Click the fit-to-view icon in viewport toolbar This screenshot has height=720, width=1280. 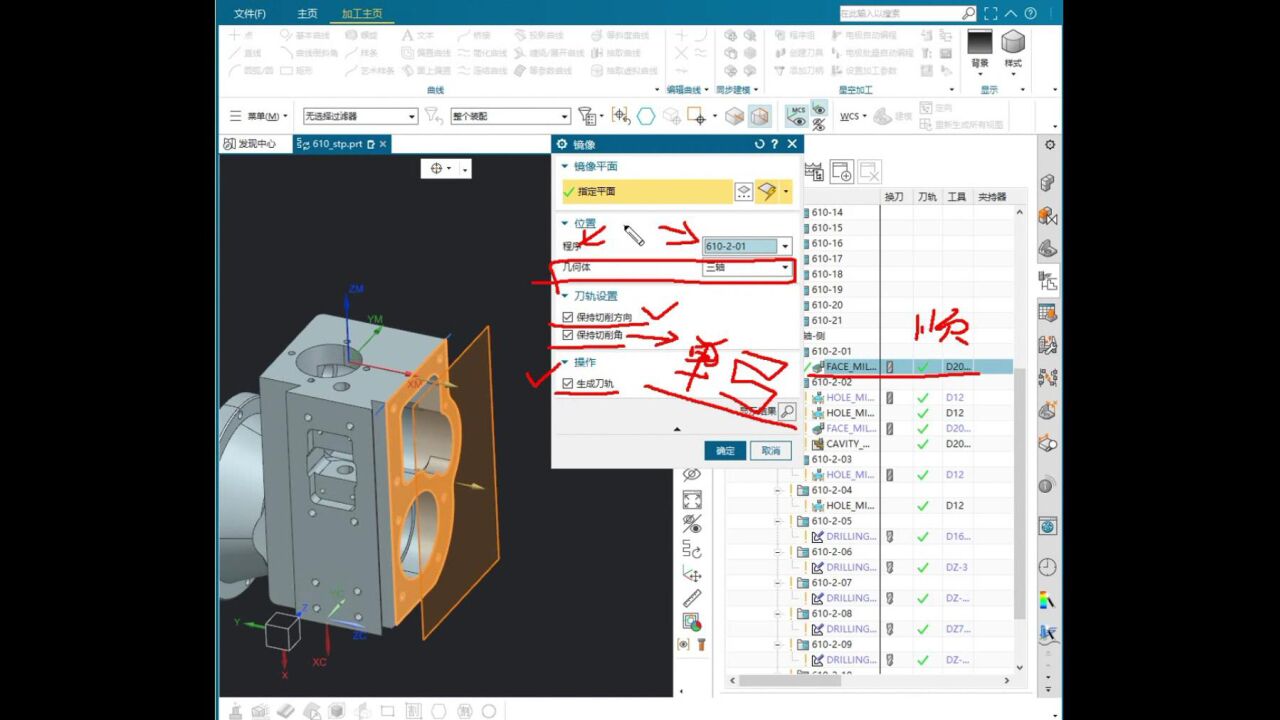tap(691, 499)
